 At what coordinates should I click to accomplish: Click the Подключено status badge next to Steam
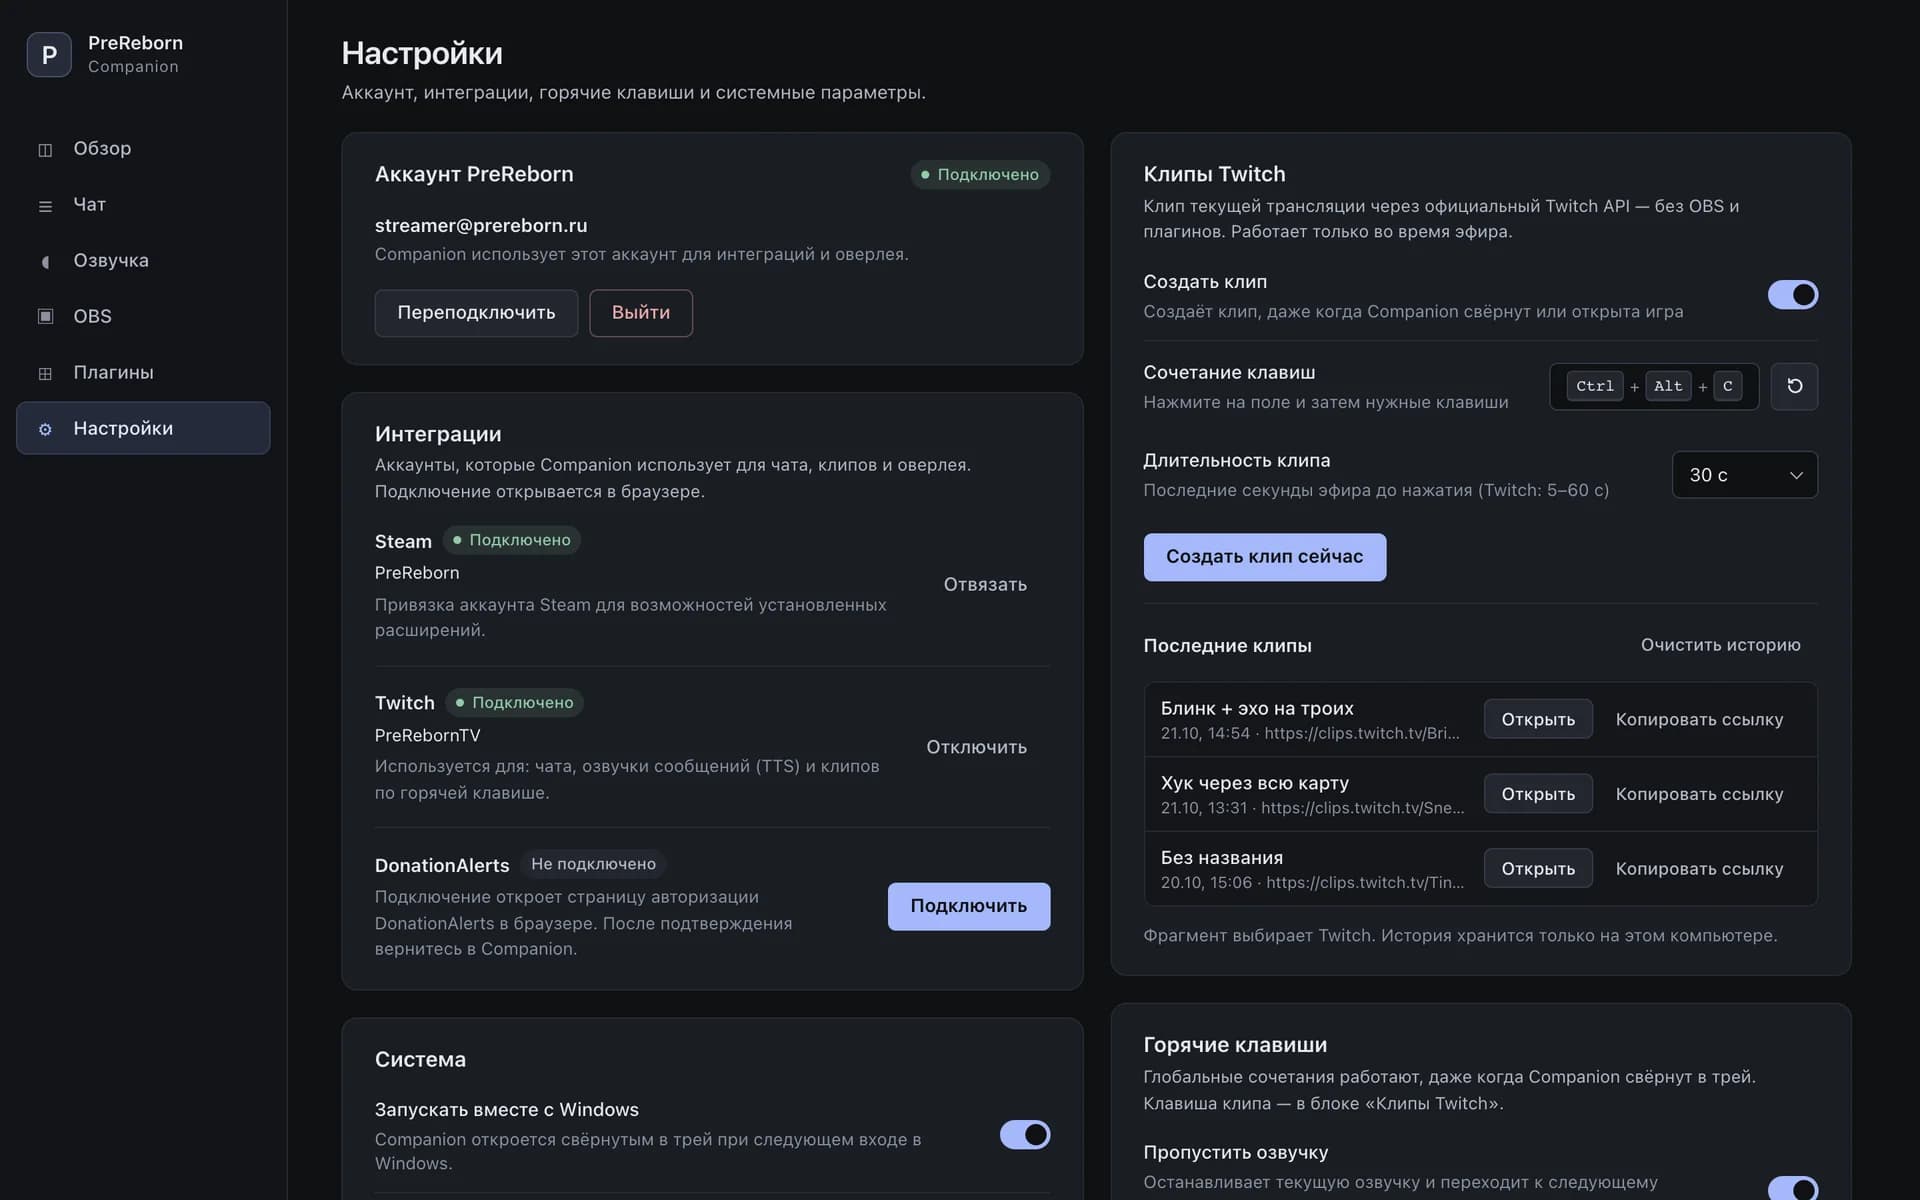[511, 540]
